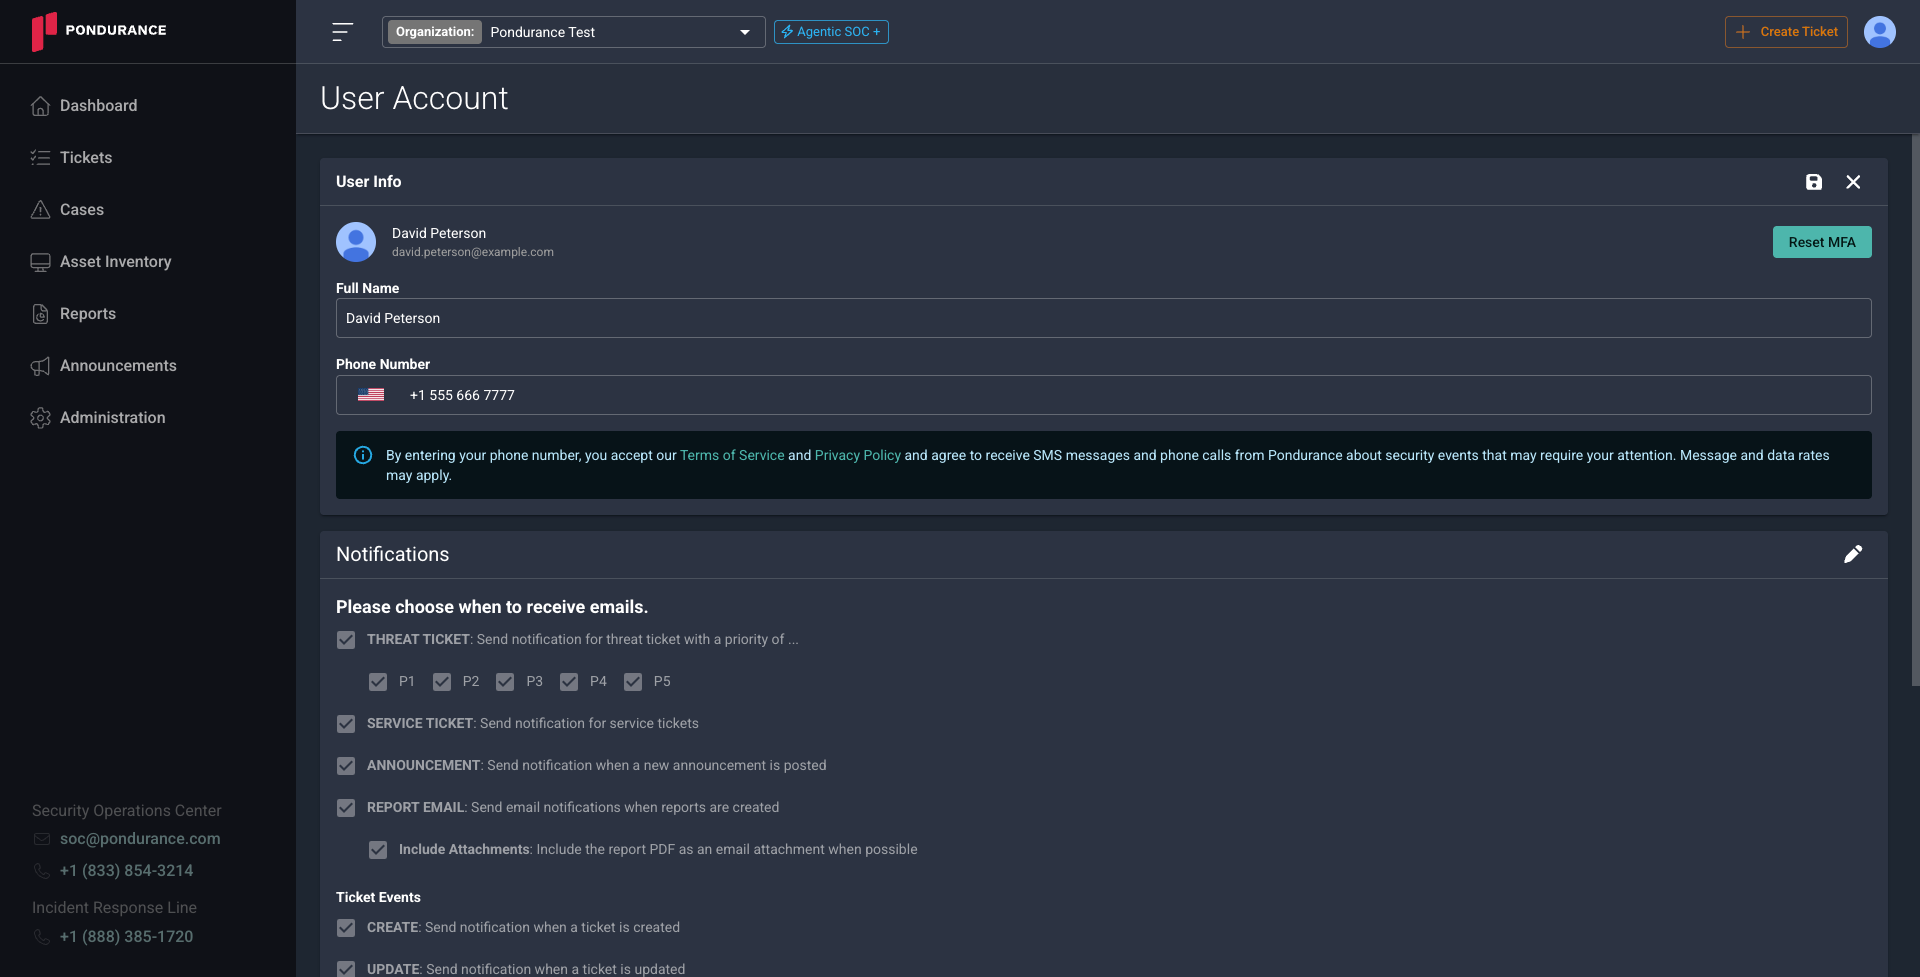1920x977 pixels.
Task: Select the US flag country selector
Action: (371, 395)
